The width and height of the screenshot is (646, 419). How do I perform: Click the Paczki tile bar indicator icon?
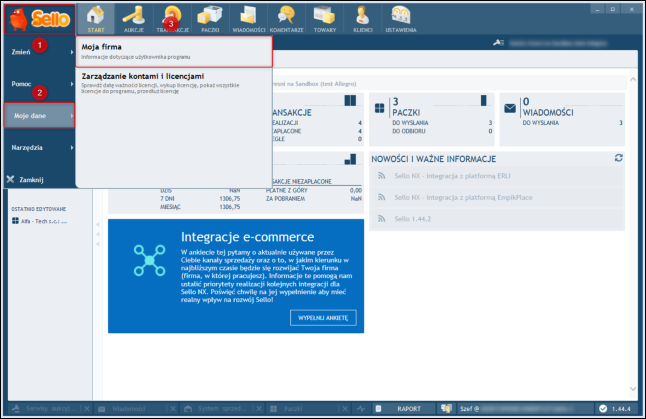click(x=484, y=101)
